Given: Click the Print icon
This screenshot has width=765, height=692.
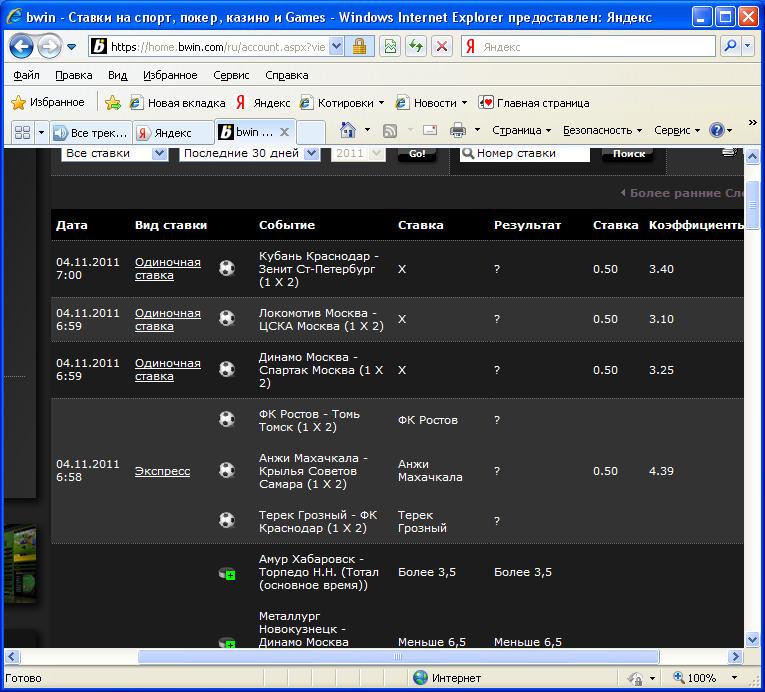Looking at the screenshot, I should [x=458, y=130].
